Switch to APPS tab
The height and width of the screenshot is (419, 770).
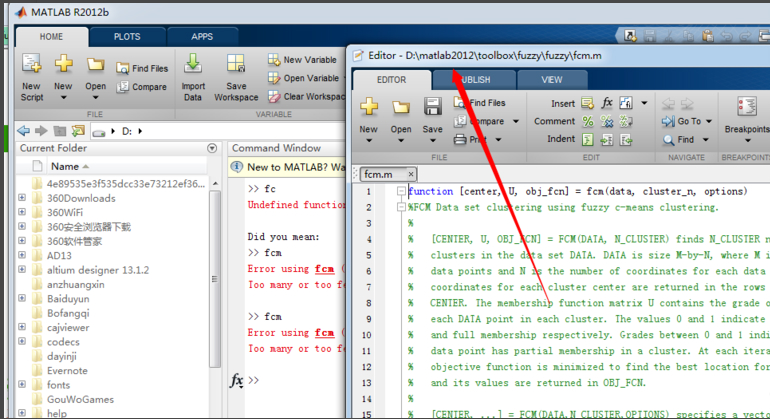[x=202, y=37]
